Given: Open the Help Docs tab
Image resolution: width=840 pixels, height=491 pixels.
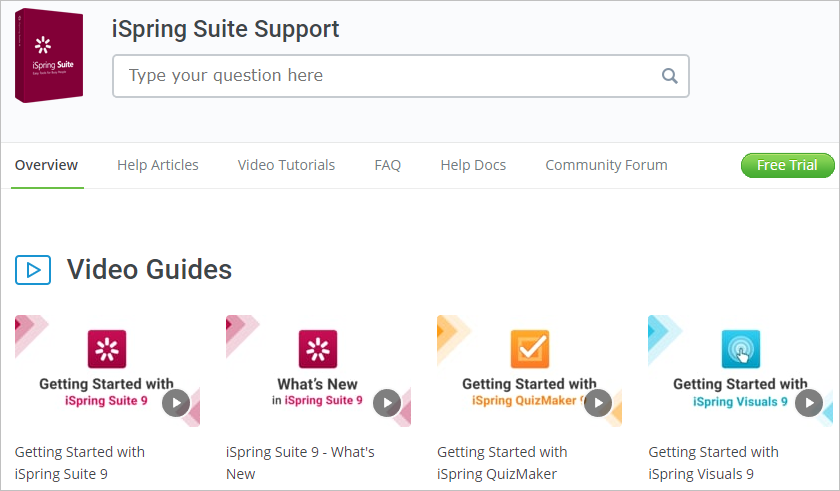Looking at the screenshot, I should pyautogui.click(x=473, y=165).
